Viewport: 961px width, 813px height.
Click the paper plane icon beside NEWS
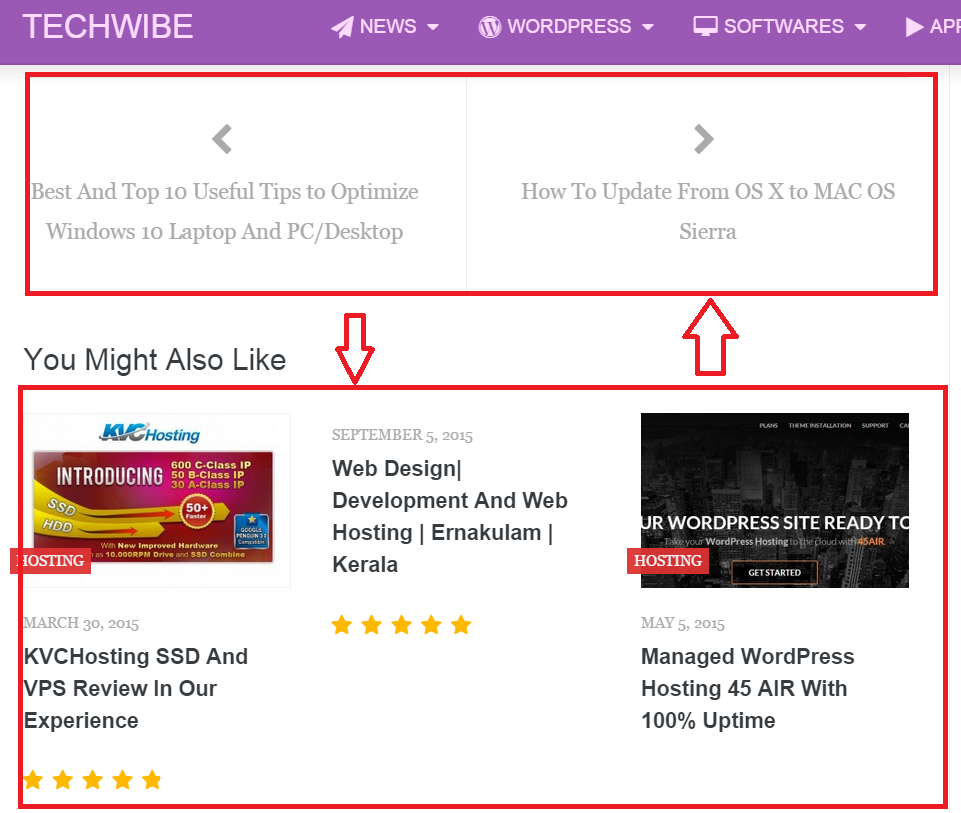point(342,27)
